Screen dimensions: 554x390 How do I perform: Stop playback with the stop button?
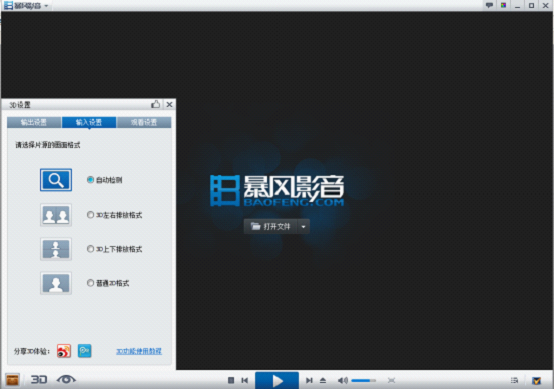coord(231,380)
